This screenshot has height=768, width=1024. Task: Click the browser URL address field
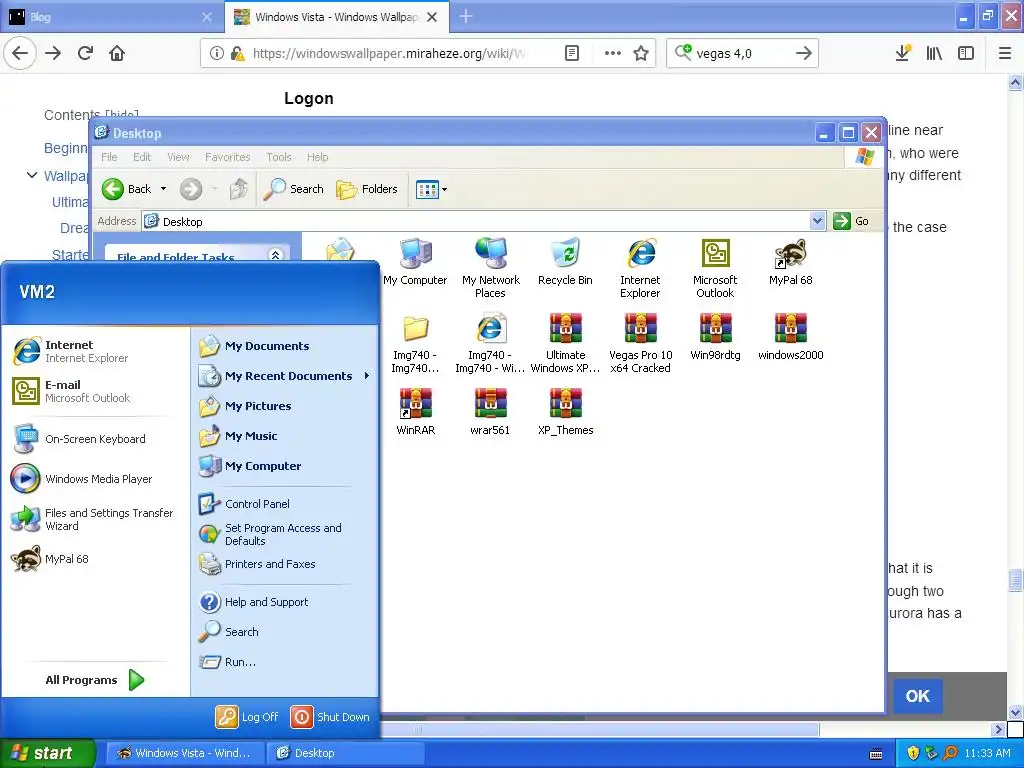pyautogui.click(x=389, y=53)
